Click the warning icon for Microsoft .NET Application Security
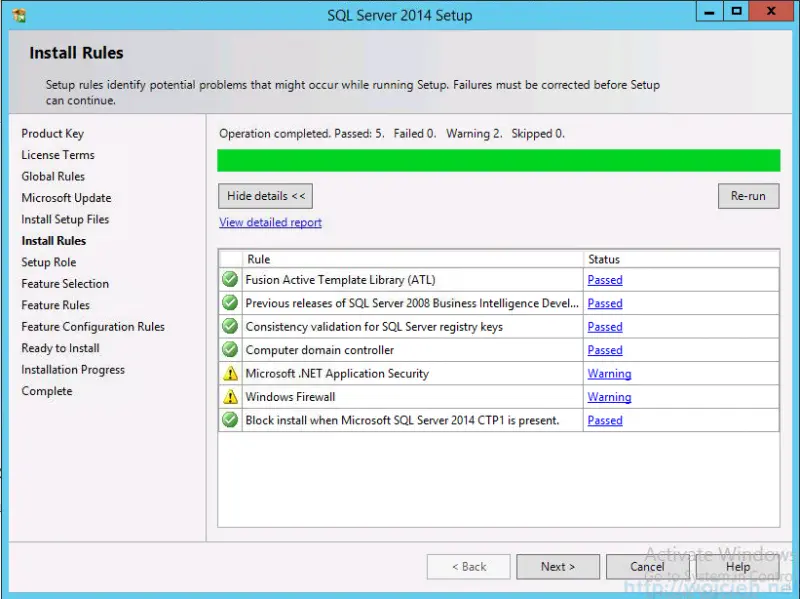This screenshot has height=599, width=800. click(229, 373)
